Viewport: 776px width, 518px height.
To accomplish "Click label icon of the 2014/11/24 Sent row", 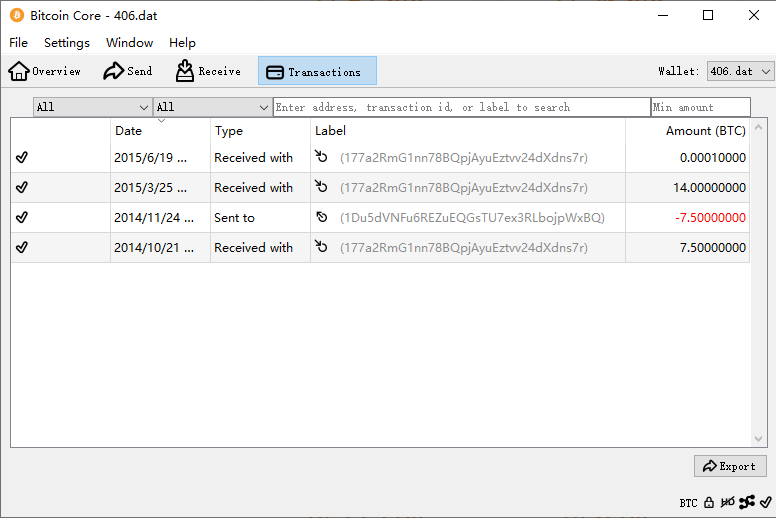I will 321,217.
